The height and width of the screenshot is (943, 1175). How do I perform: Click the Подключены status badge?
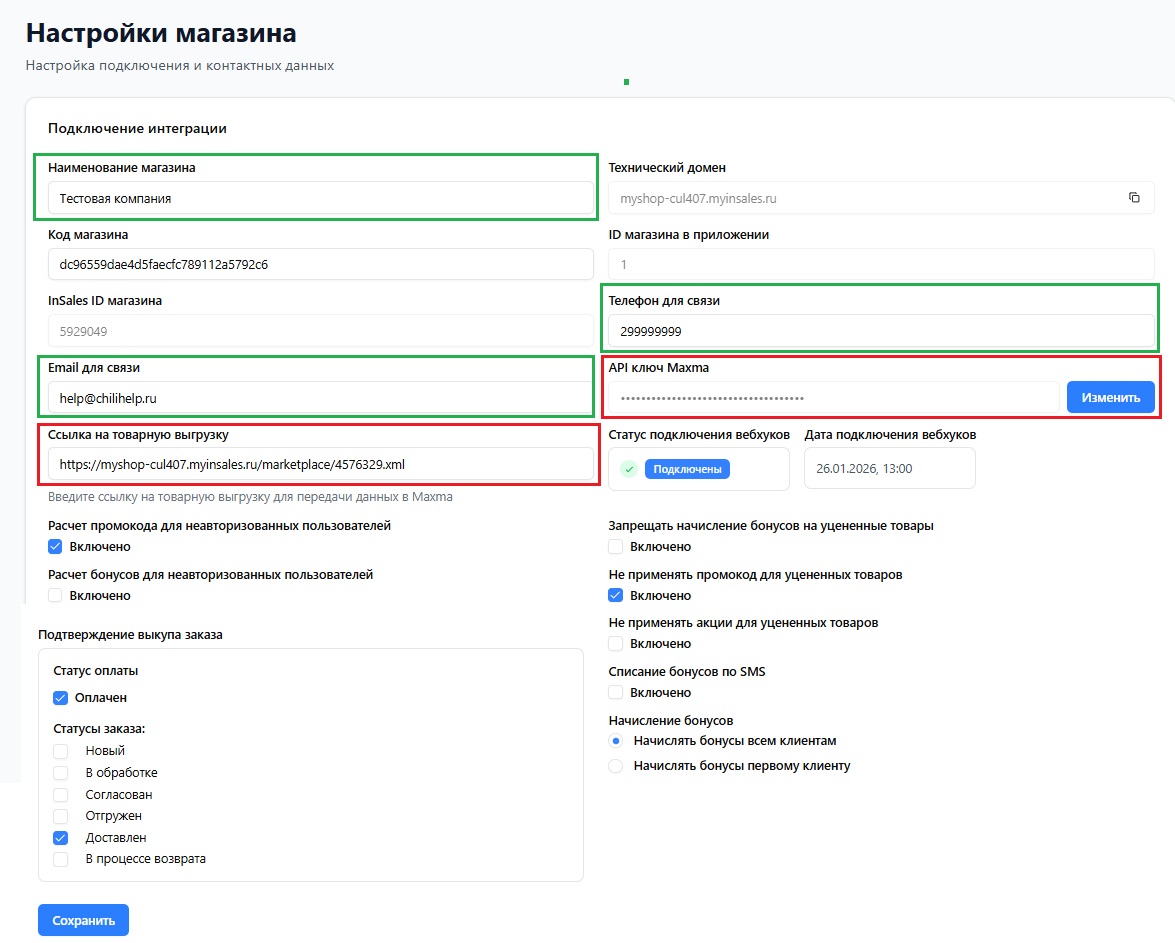pos(687,469)
